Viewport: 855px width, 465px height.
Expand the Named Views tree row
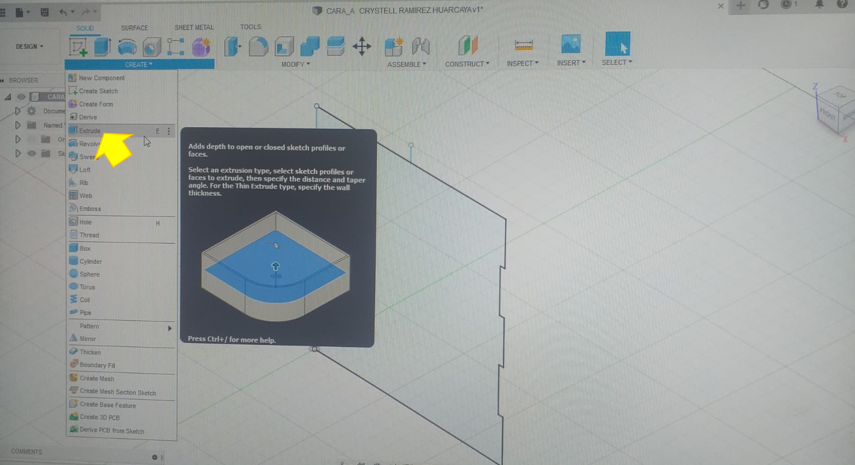17,125
